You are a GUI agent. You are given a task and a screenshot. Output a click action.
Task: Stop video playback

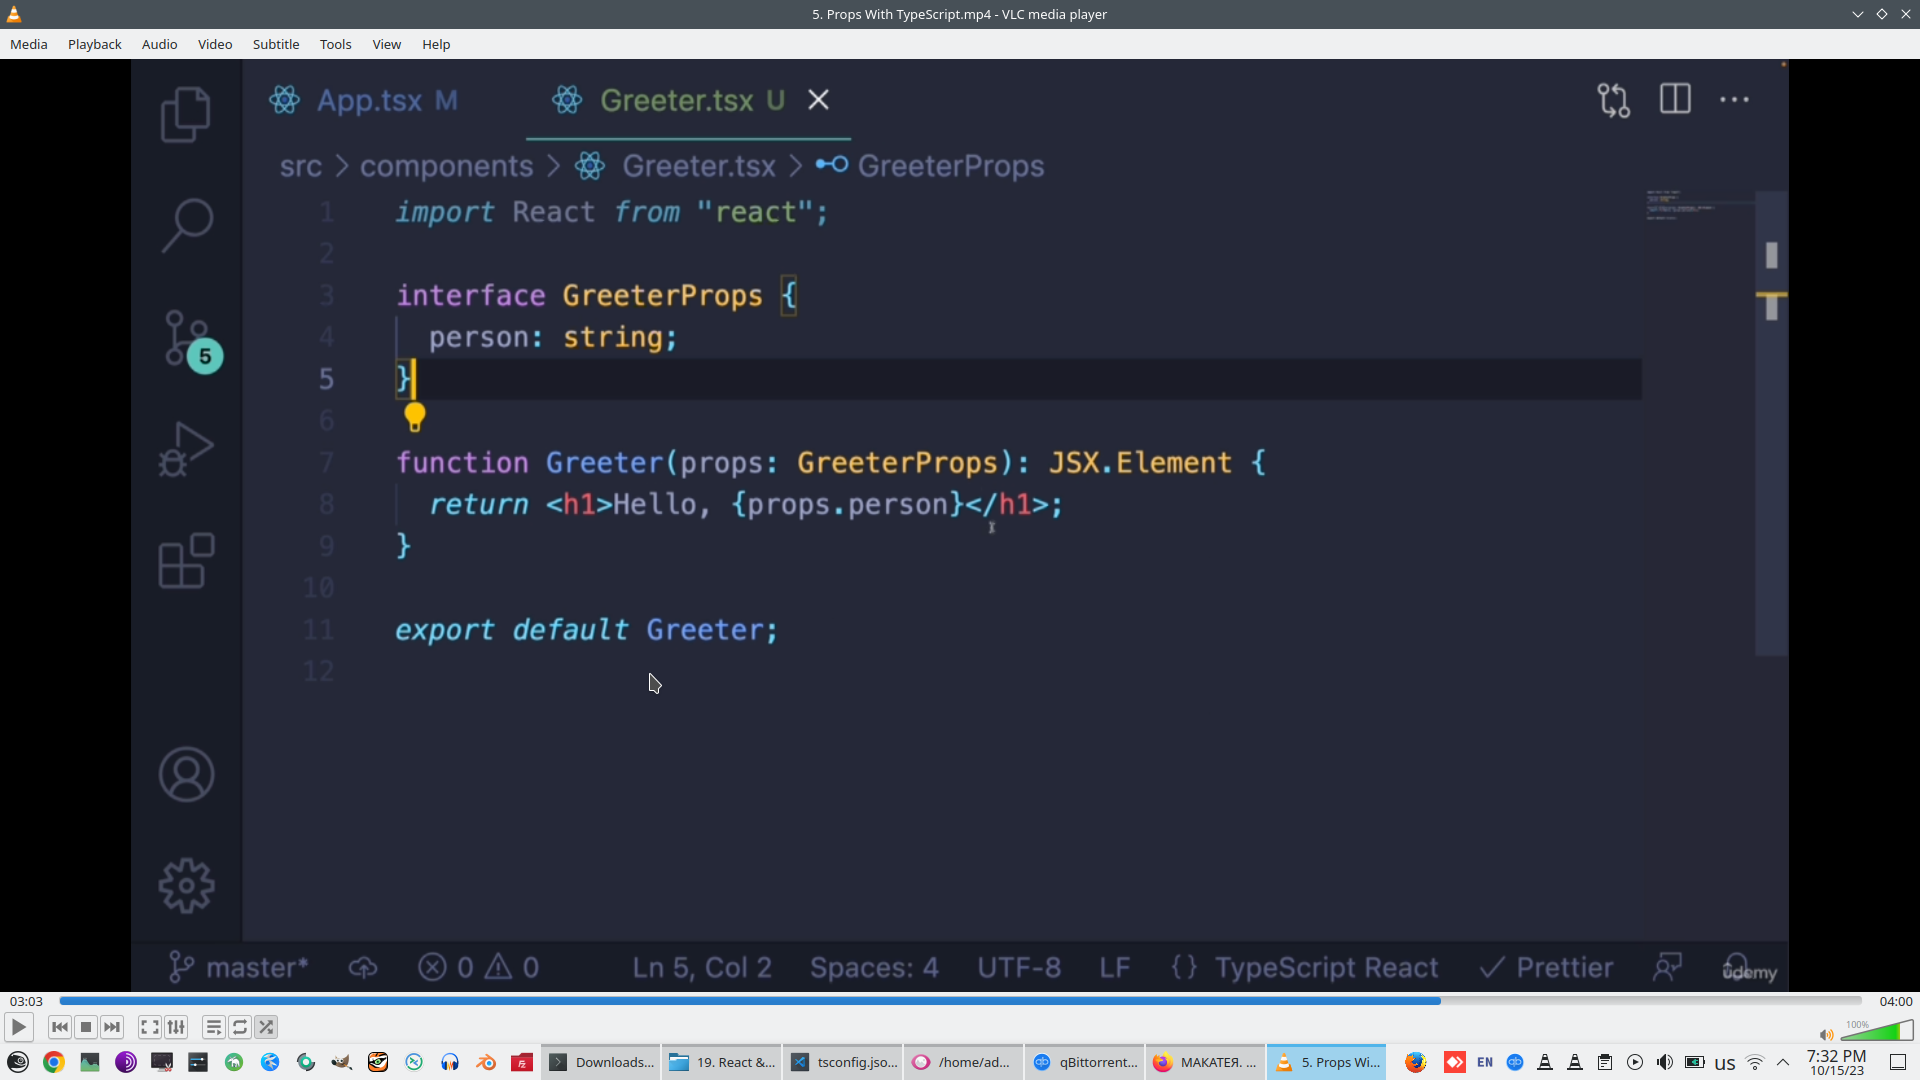(x=86, y=1027)
